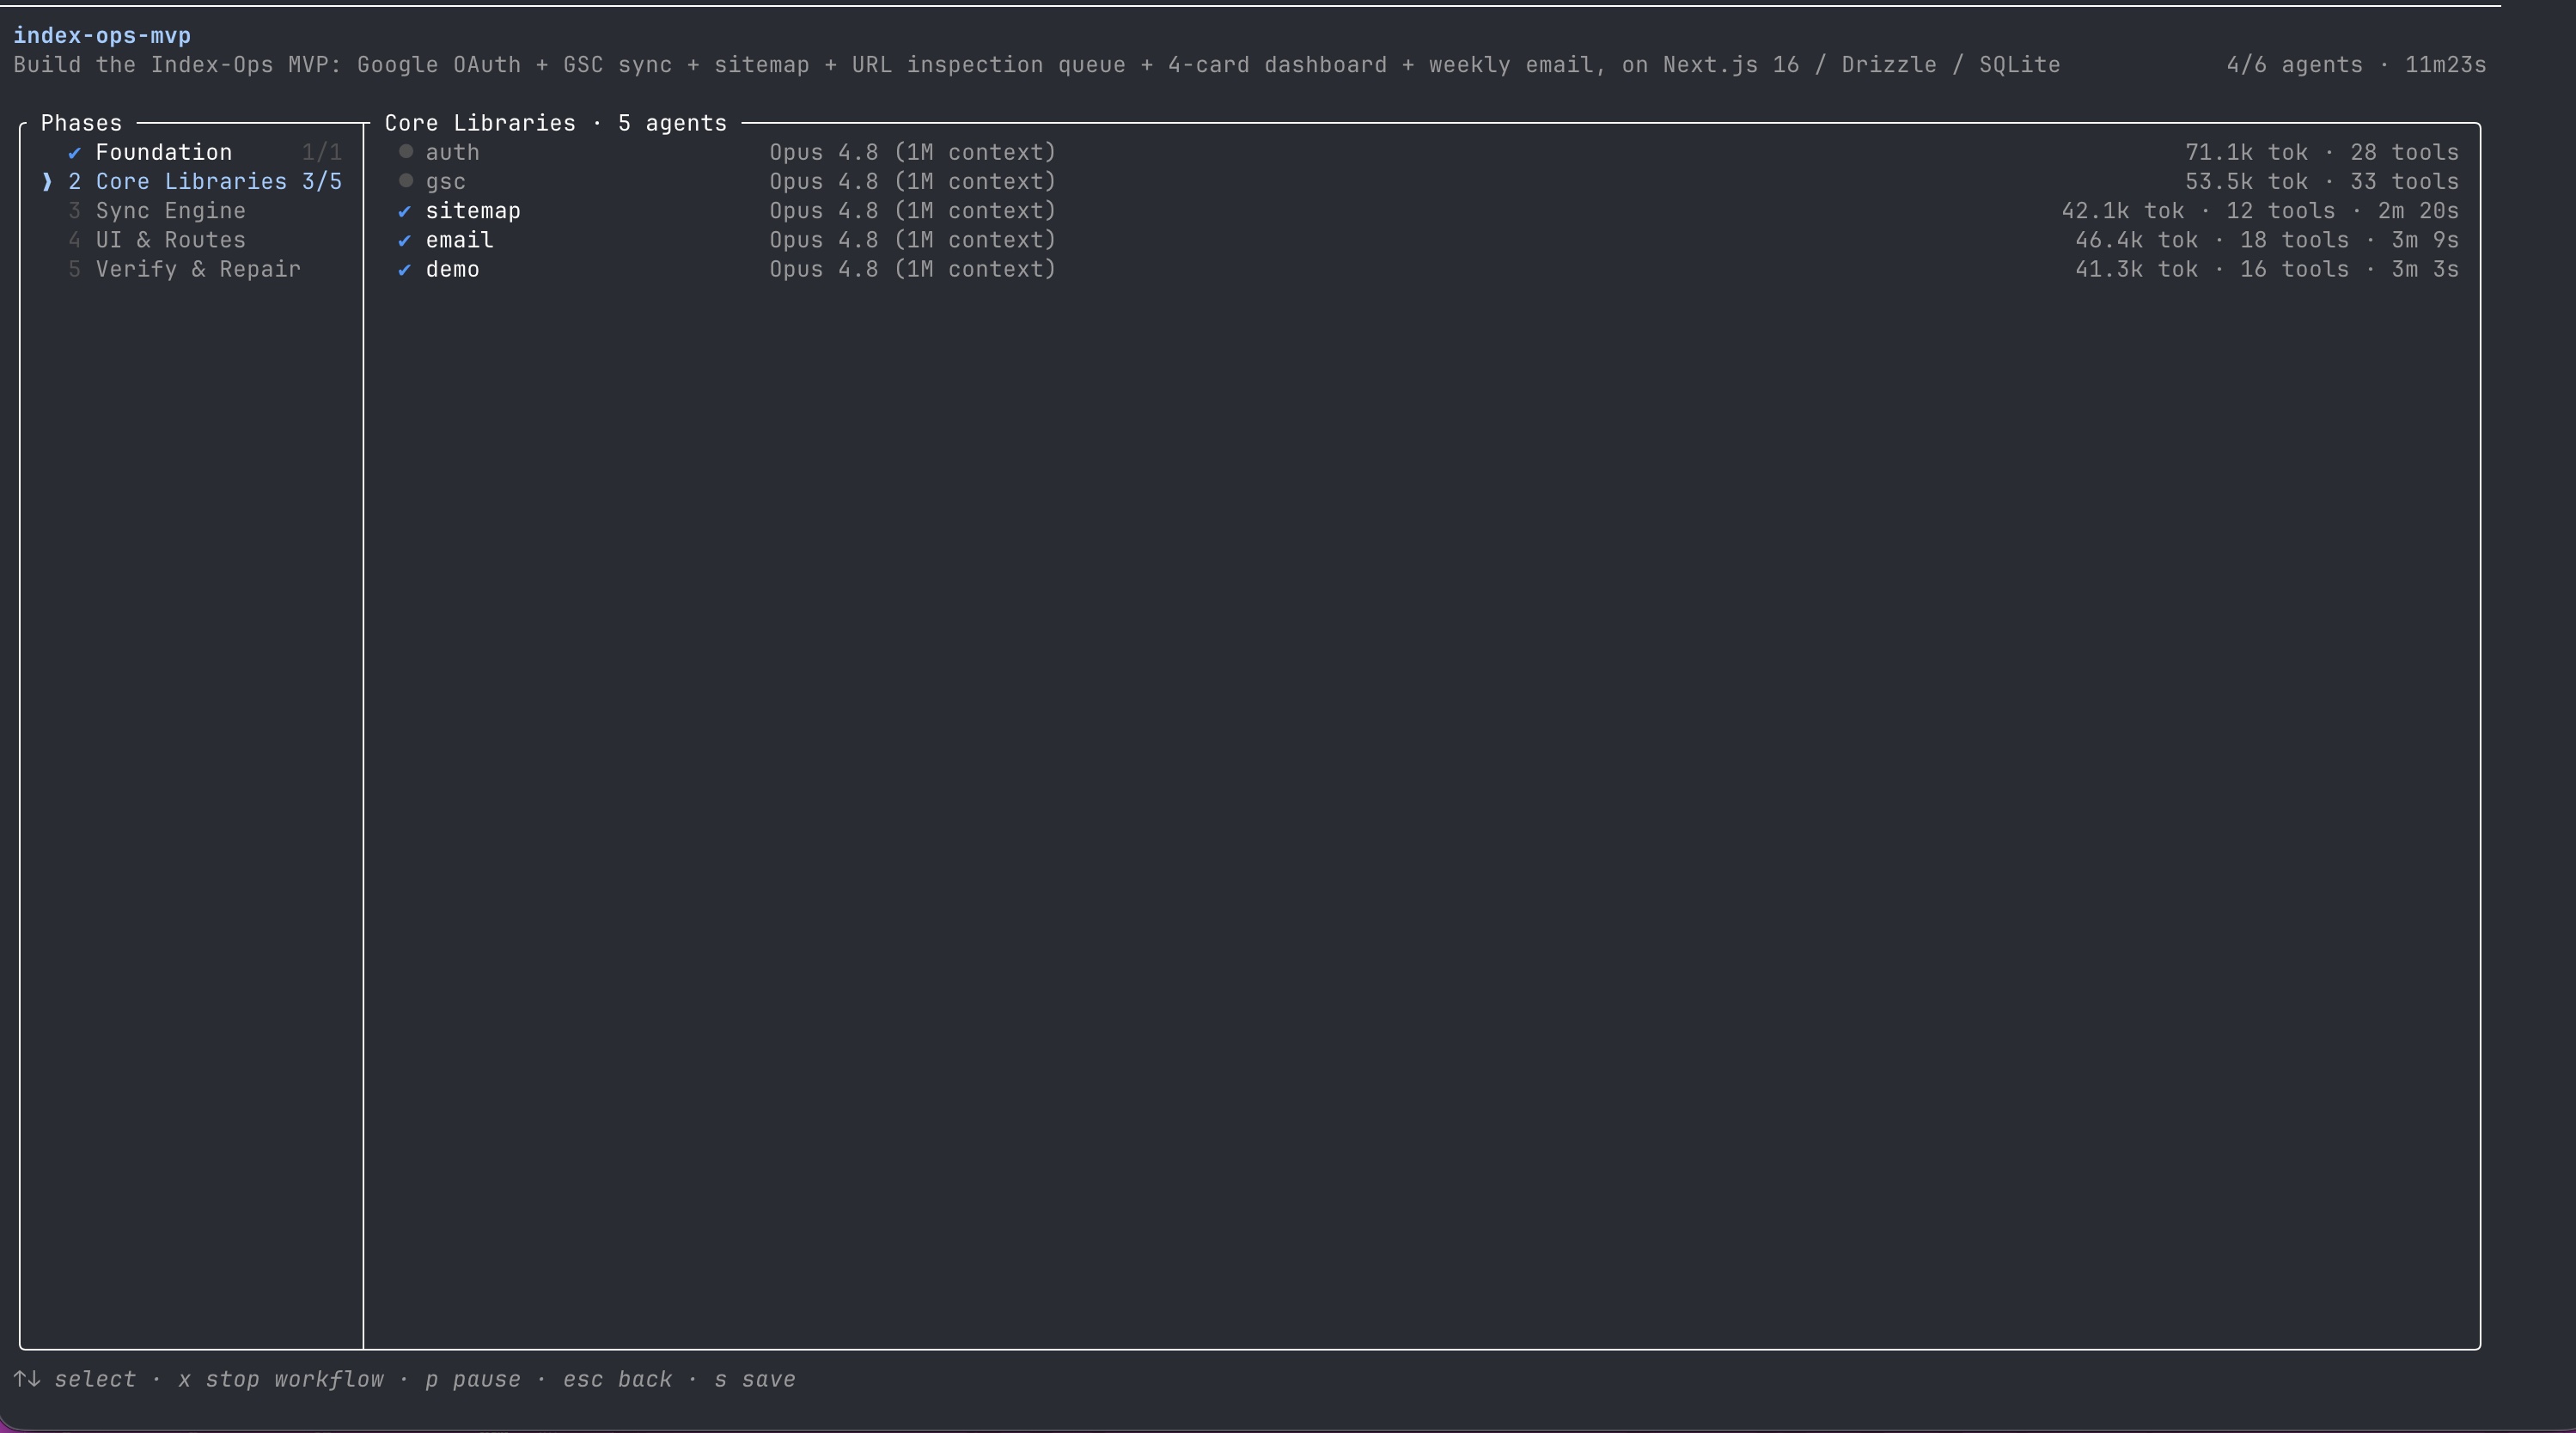Select the Verify & Repair phase
Viewport: 2576px width, 1433px height.
pos(192,269)
